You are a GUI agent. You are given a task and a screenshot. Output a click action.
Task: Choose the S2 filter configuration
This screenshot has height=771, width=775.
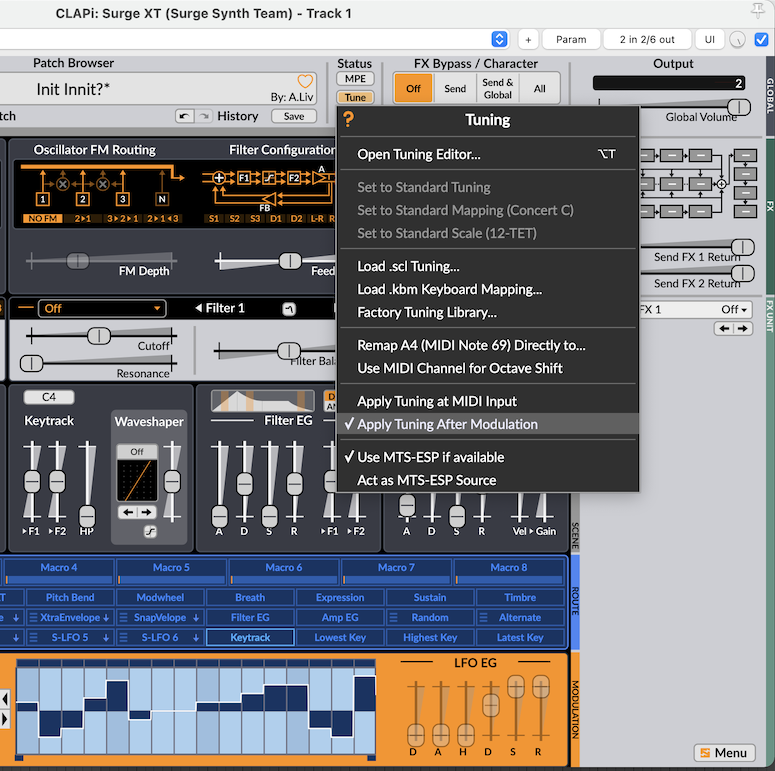coord(234,218)
